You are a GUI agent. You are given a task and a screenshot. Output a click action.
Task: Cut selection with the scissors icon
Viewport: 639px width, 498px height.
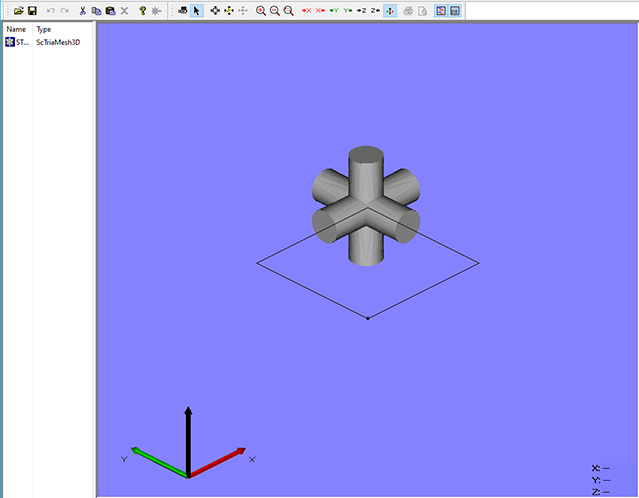coord(82,10)
